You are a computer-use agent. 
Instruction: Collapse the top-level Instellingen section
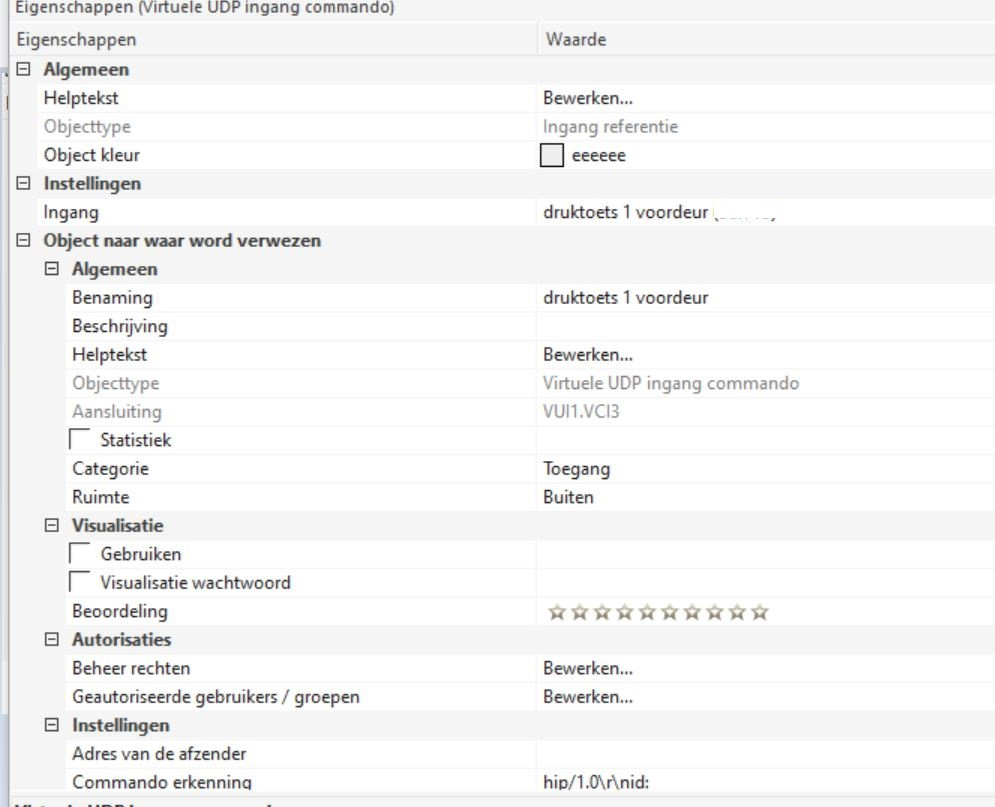pyautogui.click(x=25, y=184)
